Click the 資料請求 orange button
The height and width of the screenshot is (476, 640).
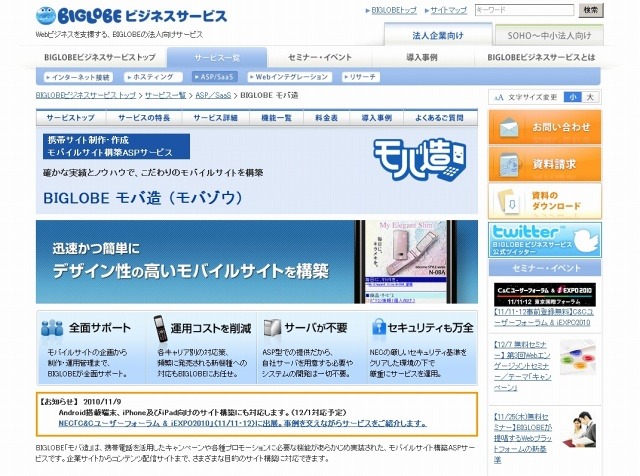545,164
